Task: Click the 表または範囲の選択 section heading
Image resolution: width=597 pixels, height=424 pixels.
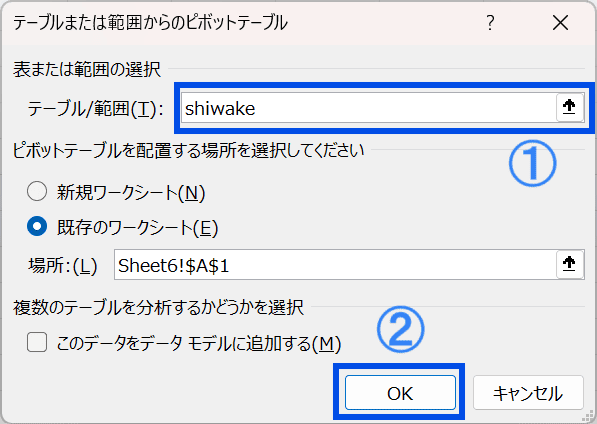Action: click(x=87, y=70)
